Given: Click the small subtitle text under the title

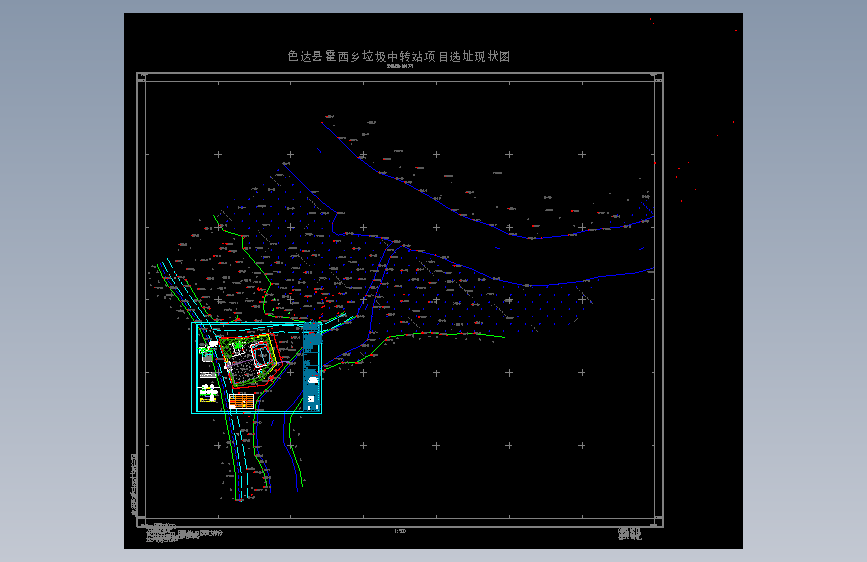Looking at the screenshot, I should tap(400, 66).
